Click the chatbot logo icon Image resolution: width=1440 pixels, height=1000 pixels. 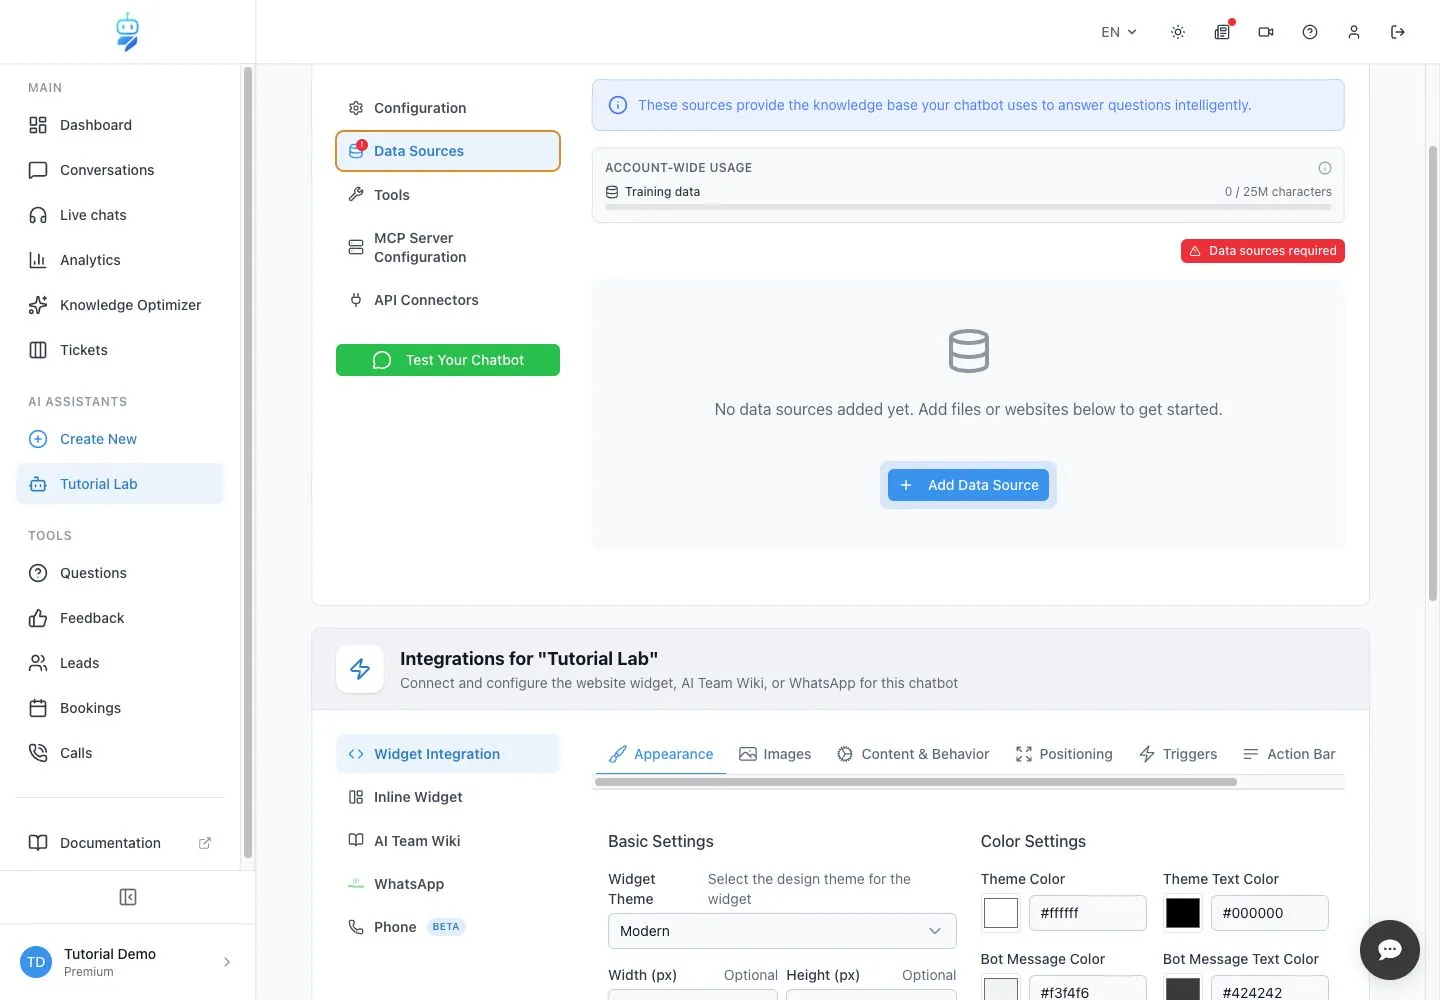pyautogui.click(x=127, y=32)
